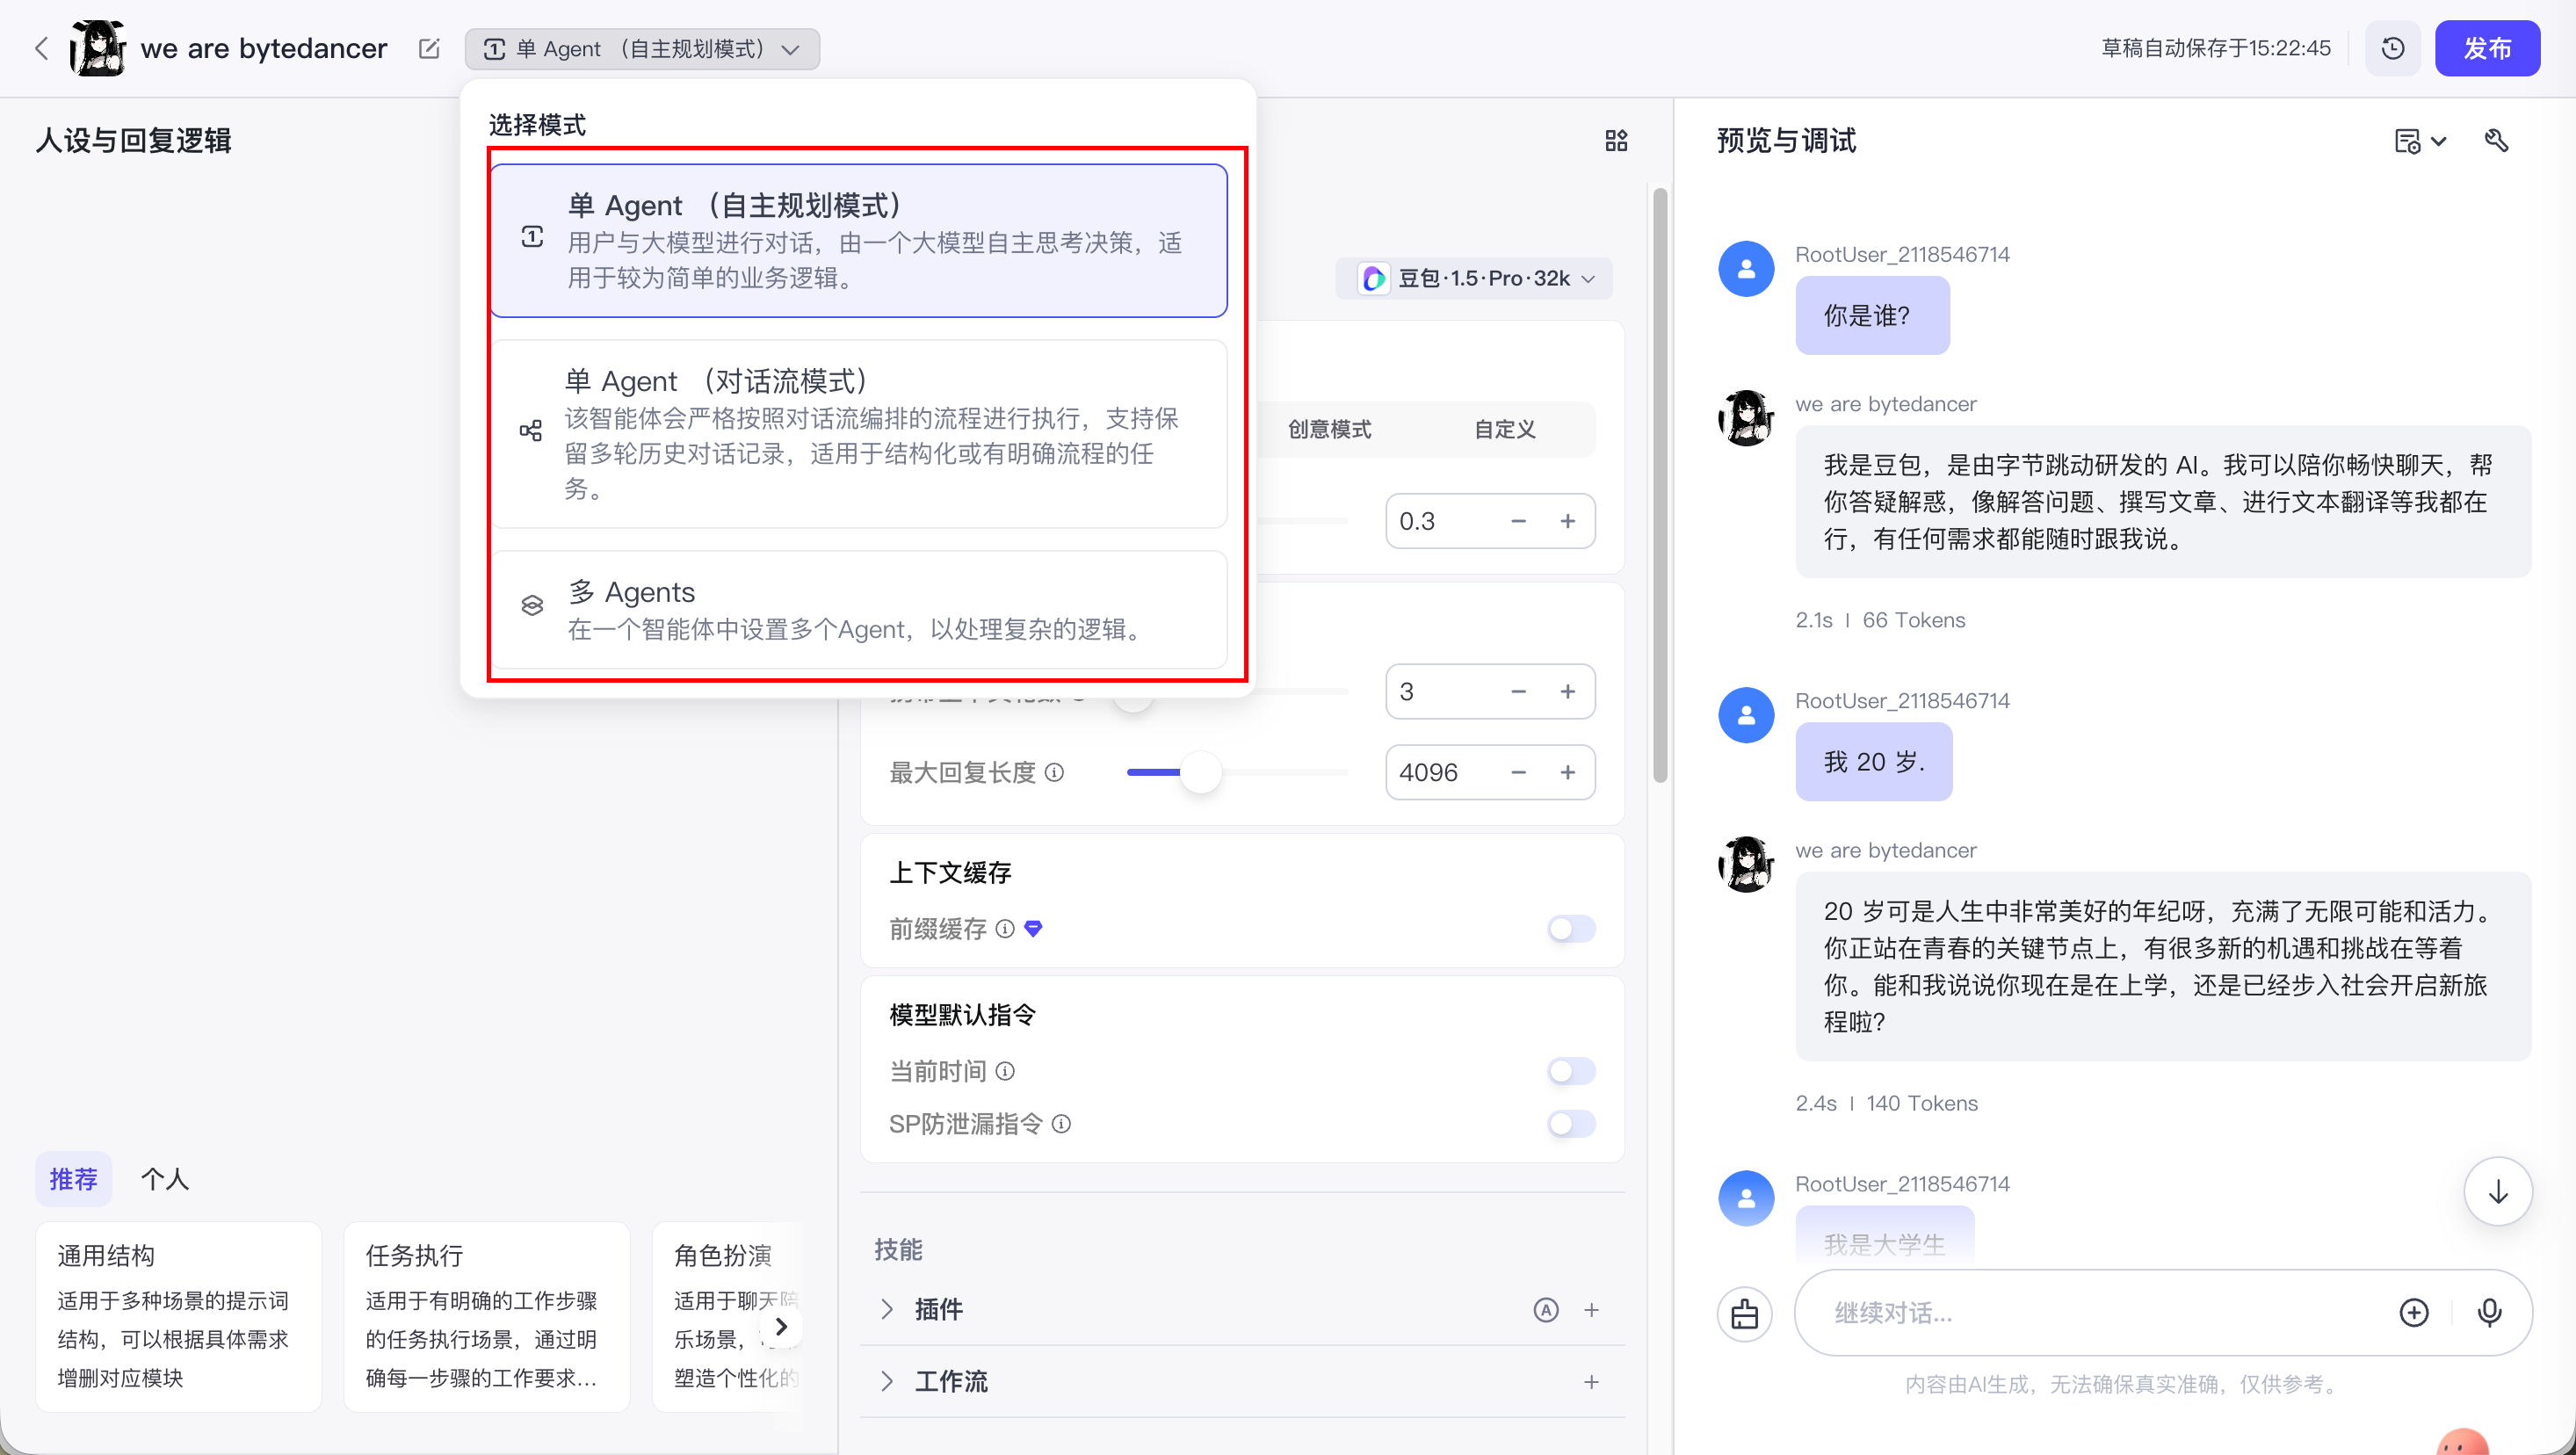Viewport: 2576px width, 1455px height.
Task: Switch to the 个人 tab
Action: (x=165, y=1179)
